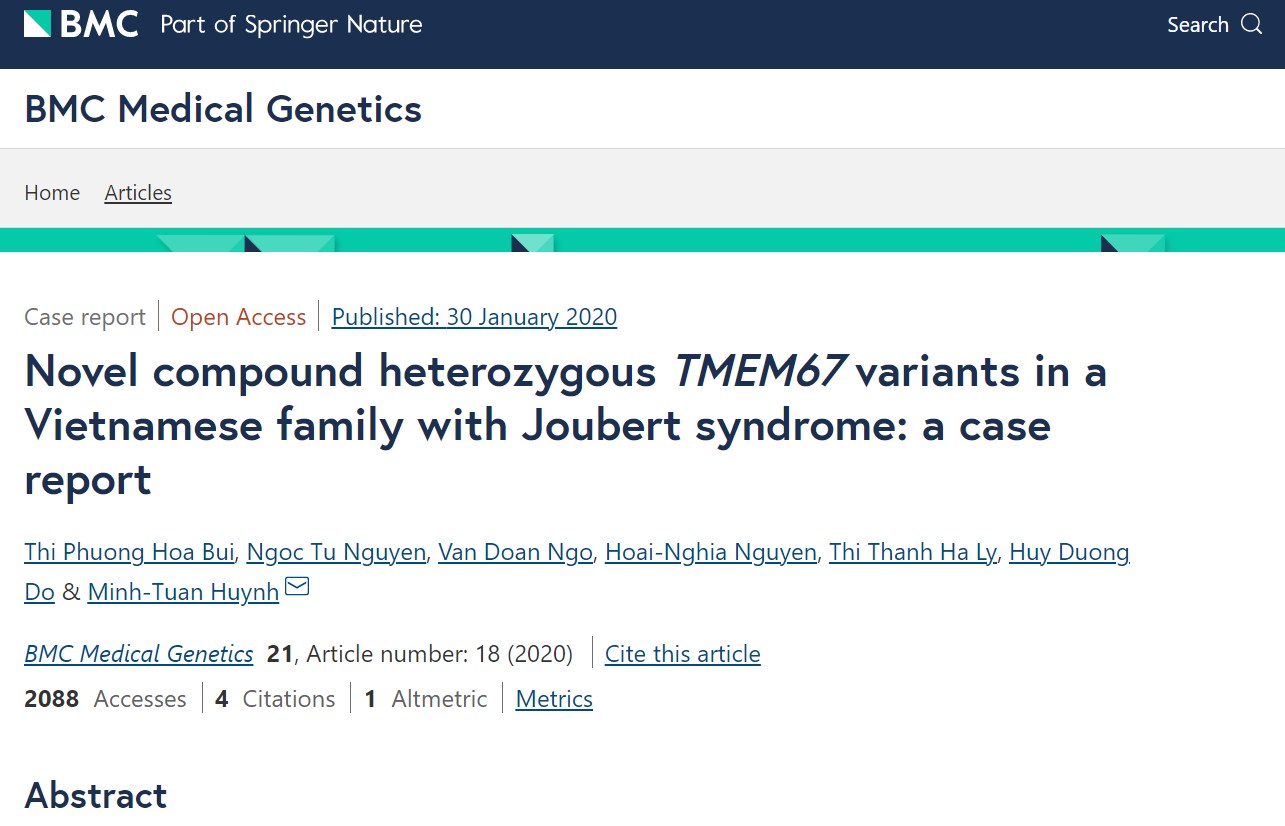Open the Metrics link
1285x826 pixels.
pos(554,699)
